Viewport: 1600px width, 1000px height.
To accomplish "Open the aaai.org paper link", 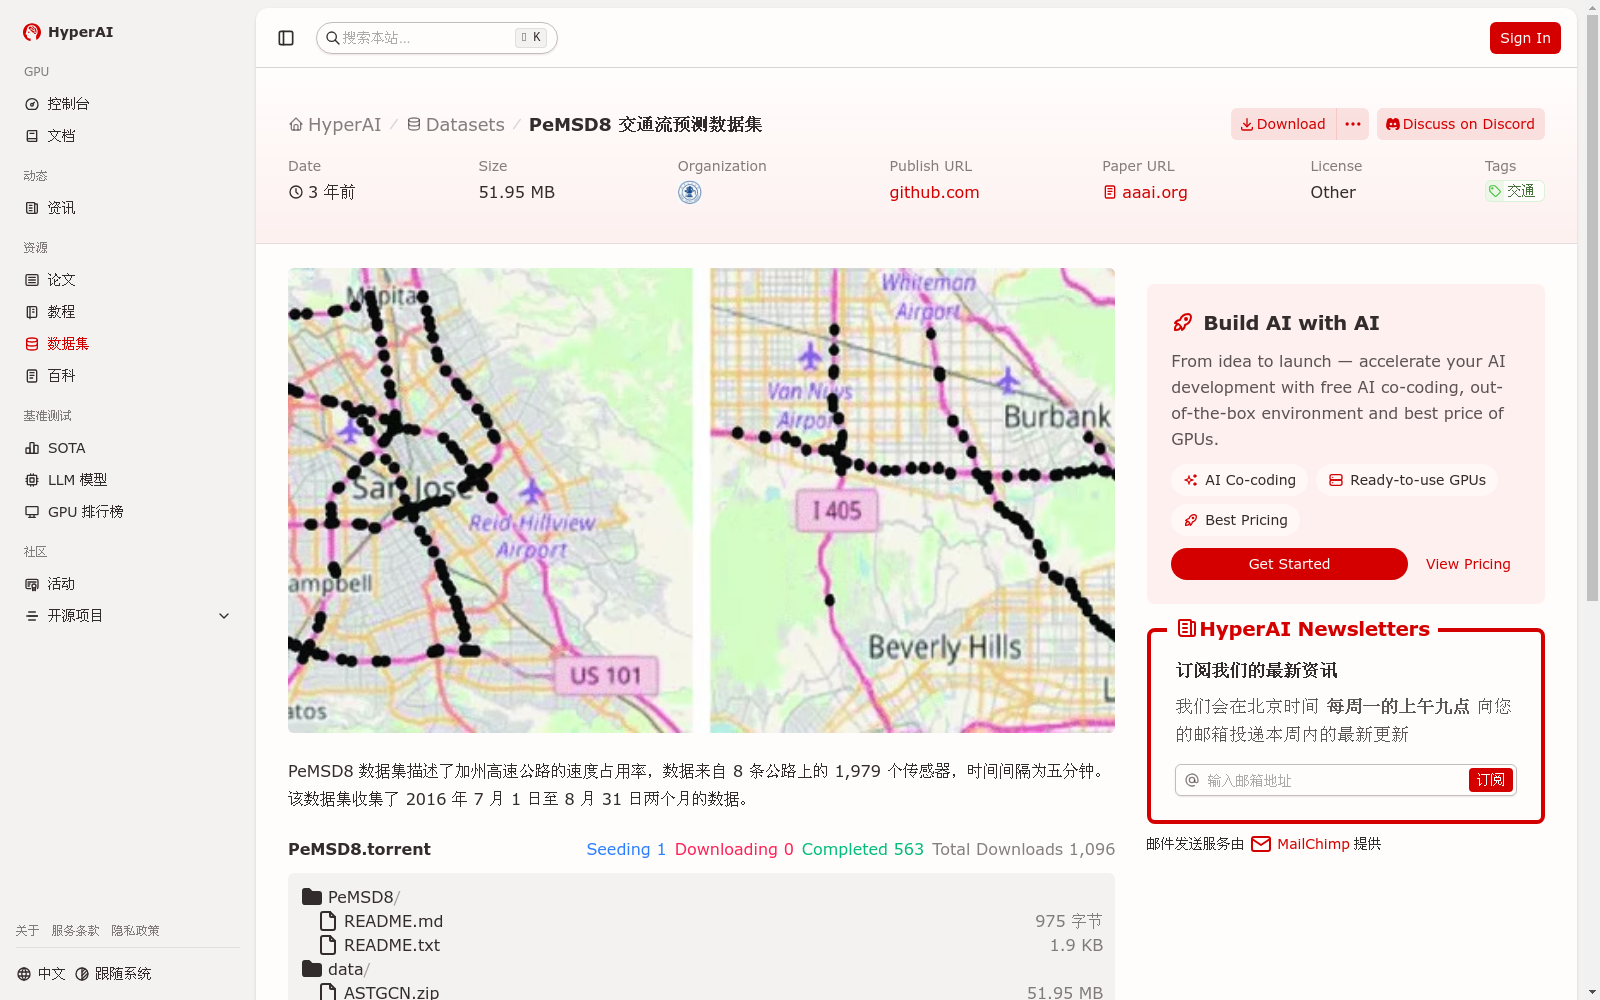I will (x=1145, y=193).
